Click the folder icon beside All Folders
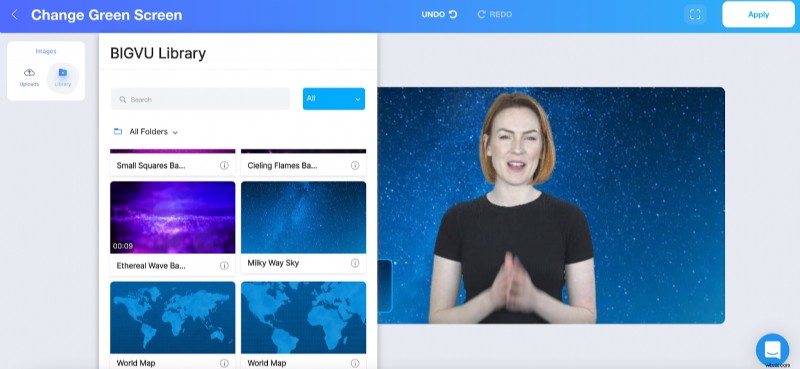 (x=118, y=132)
